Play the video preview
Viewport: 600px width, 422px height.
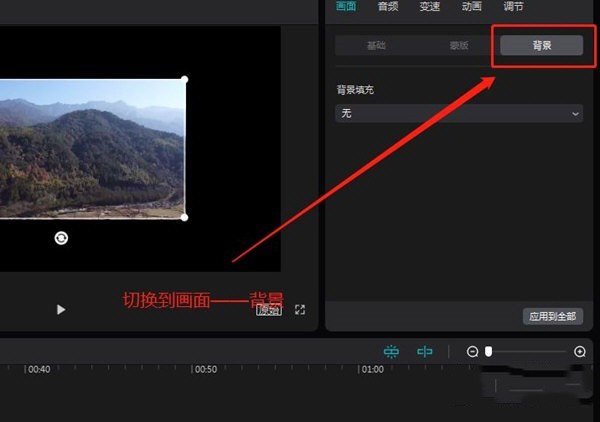coord(61,310)
